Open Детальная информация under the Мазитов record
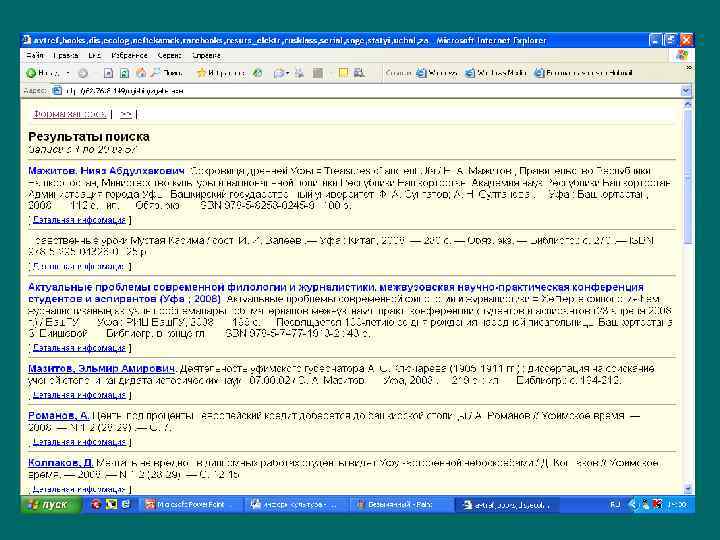 point(79,395)
